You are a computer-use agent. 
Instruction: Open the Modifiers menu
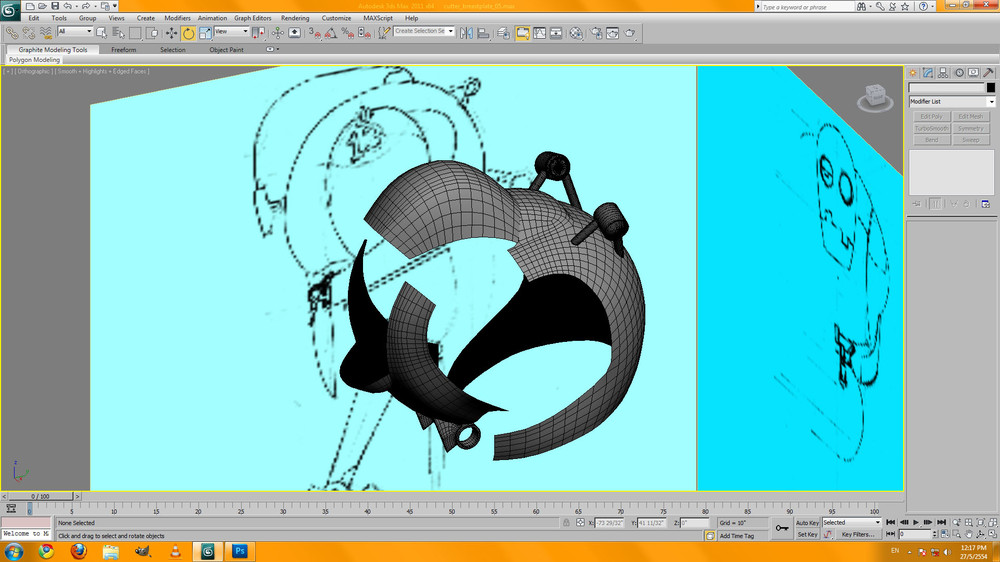click(x=177, y=18)
